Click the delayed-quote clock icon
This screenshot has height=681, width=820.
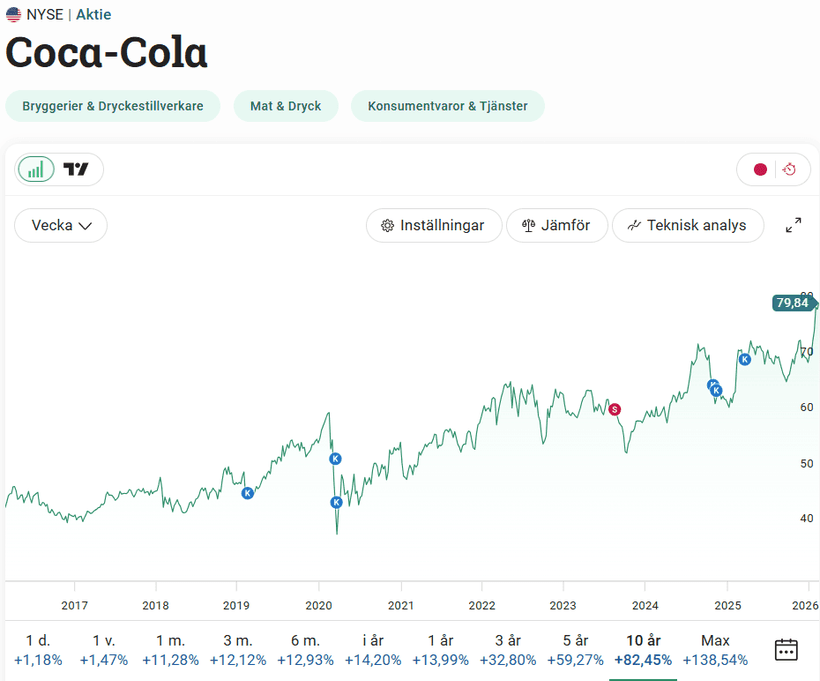[790, 169]
